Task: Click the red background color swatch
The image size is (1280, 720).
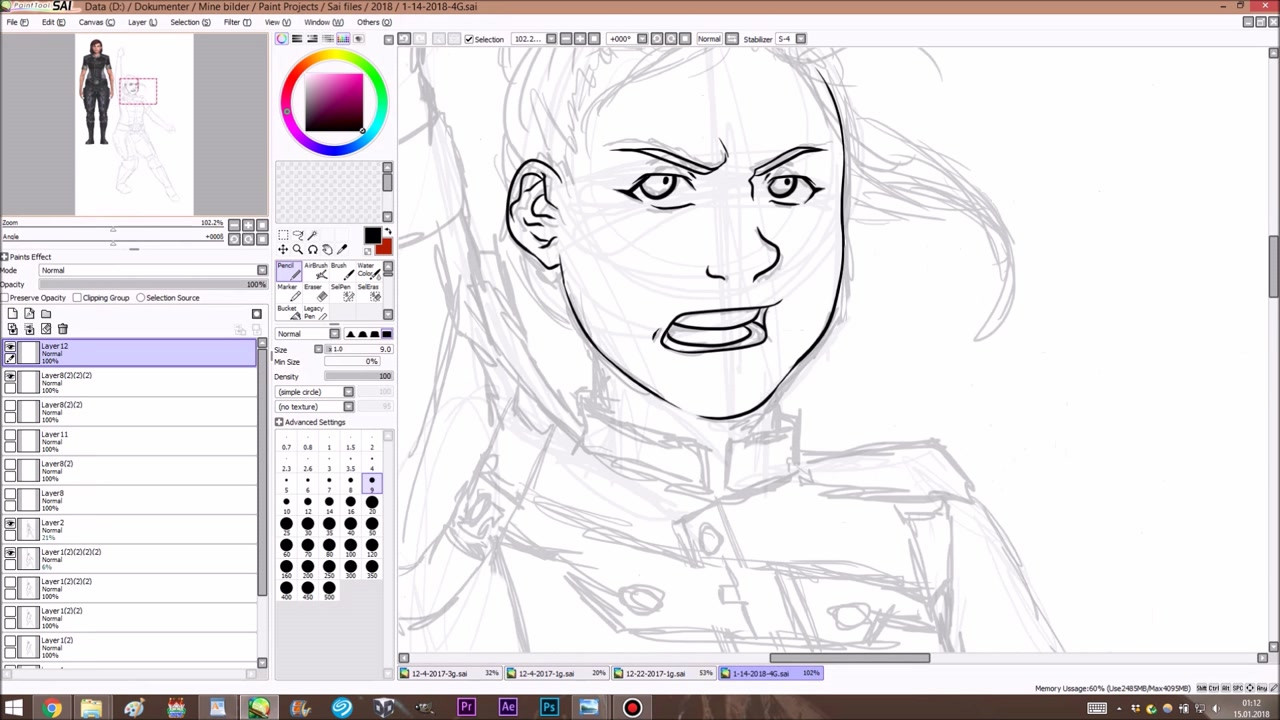Action: [x=384, y=247]
